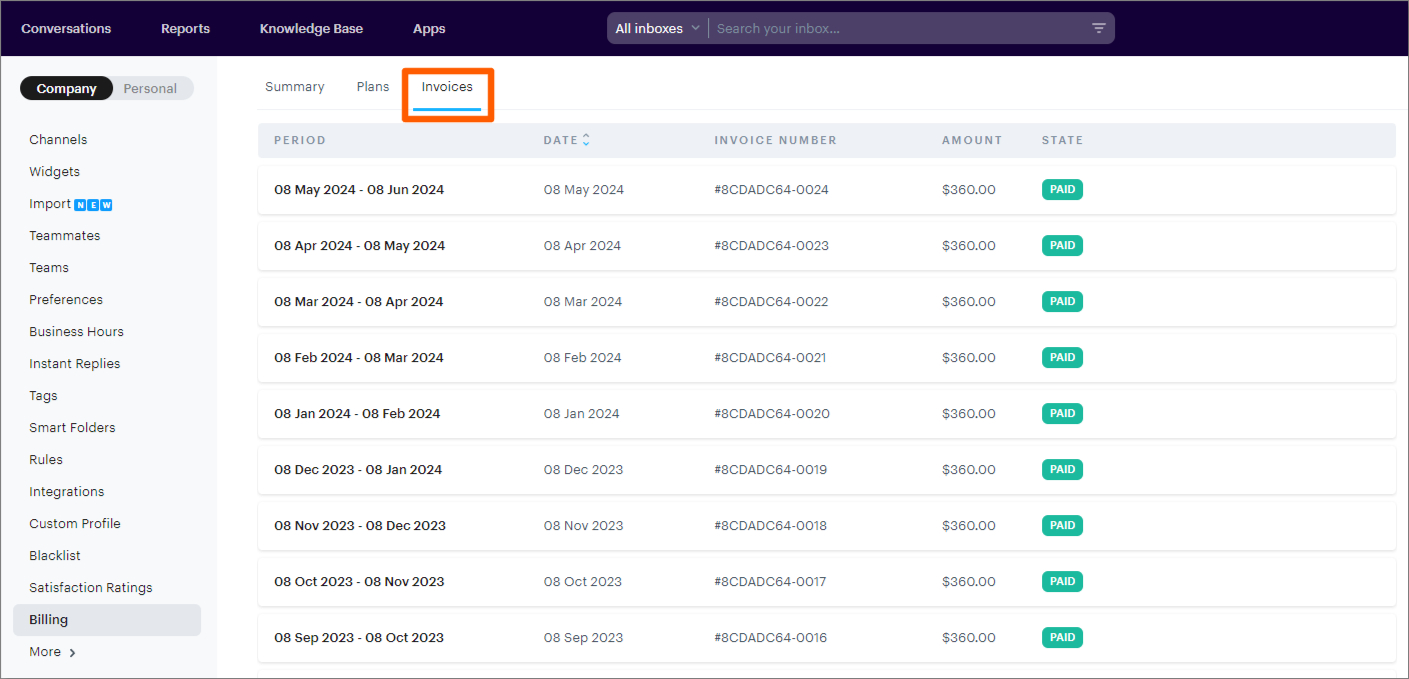
Task: Open Reports in the top navigation
Action: pos(185,28)
